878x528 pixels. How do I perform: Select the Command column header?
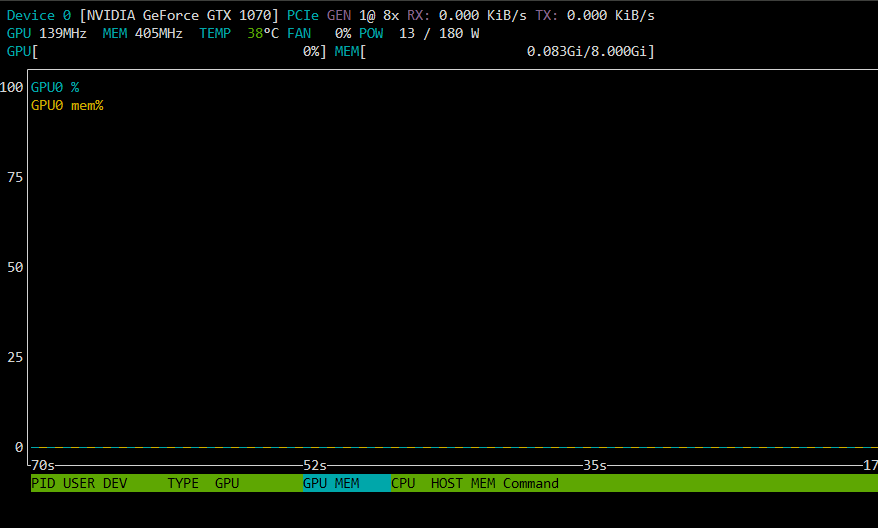coord(530,483)
